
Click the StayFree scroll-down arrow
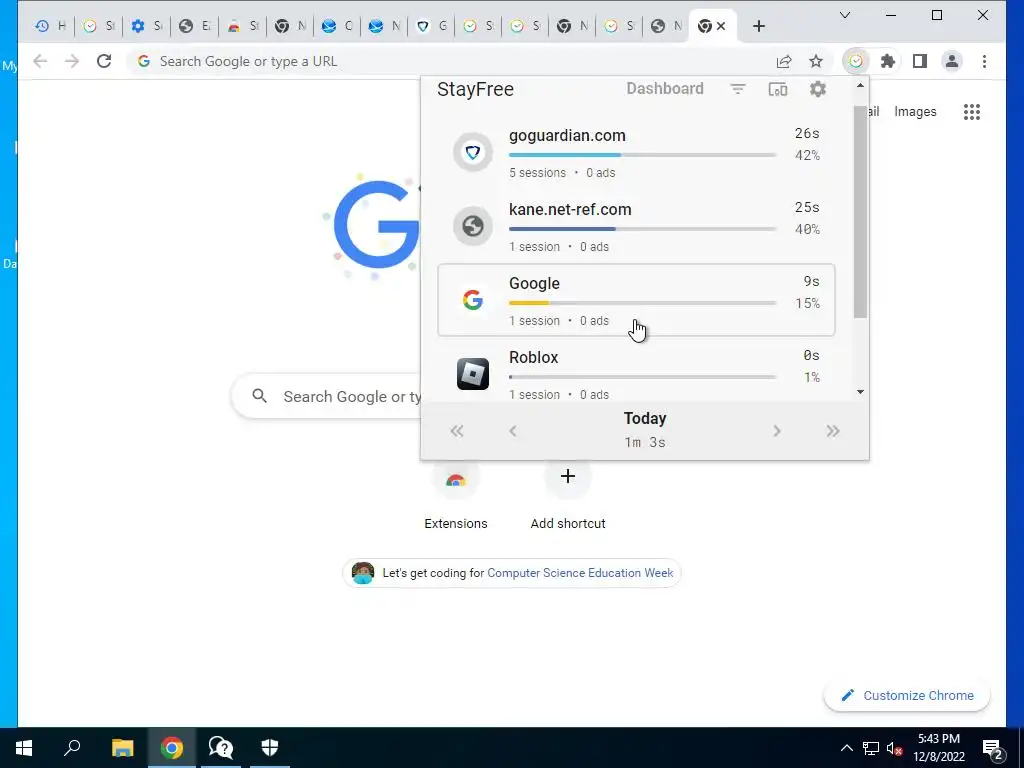(860, 392)
